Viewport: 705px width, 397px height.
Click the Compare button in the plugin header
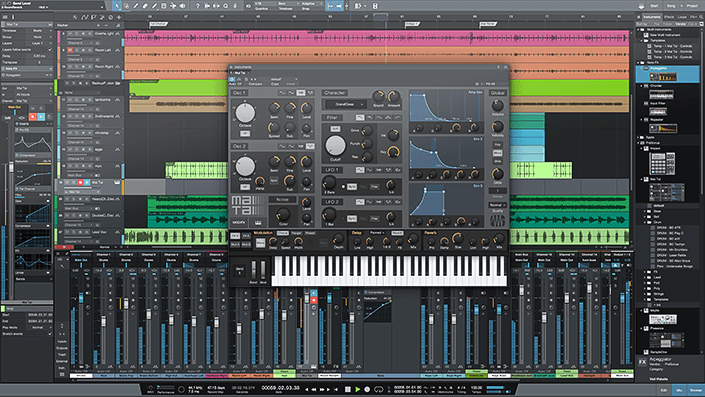255,84
